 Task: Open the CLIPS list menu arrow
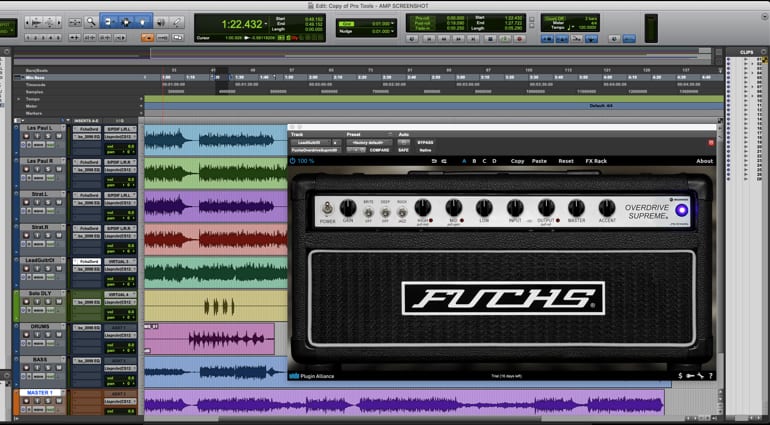point(764,52)
